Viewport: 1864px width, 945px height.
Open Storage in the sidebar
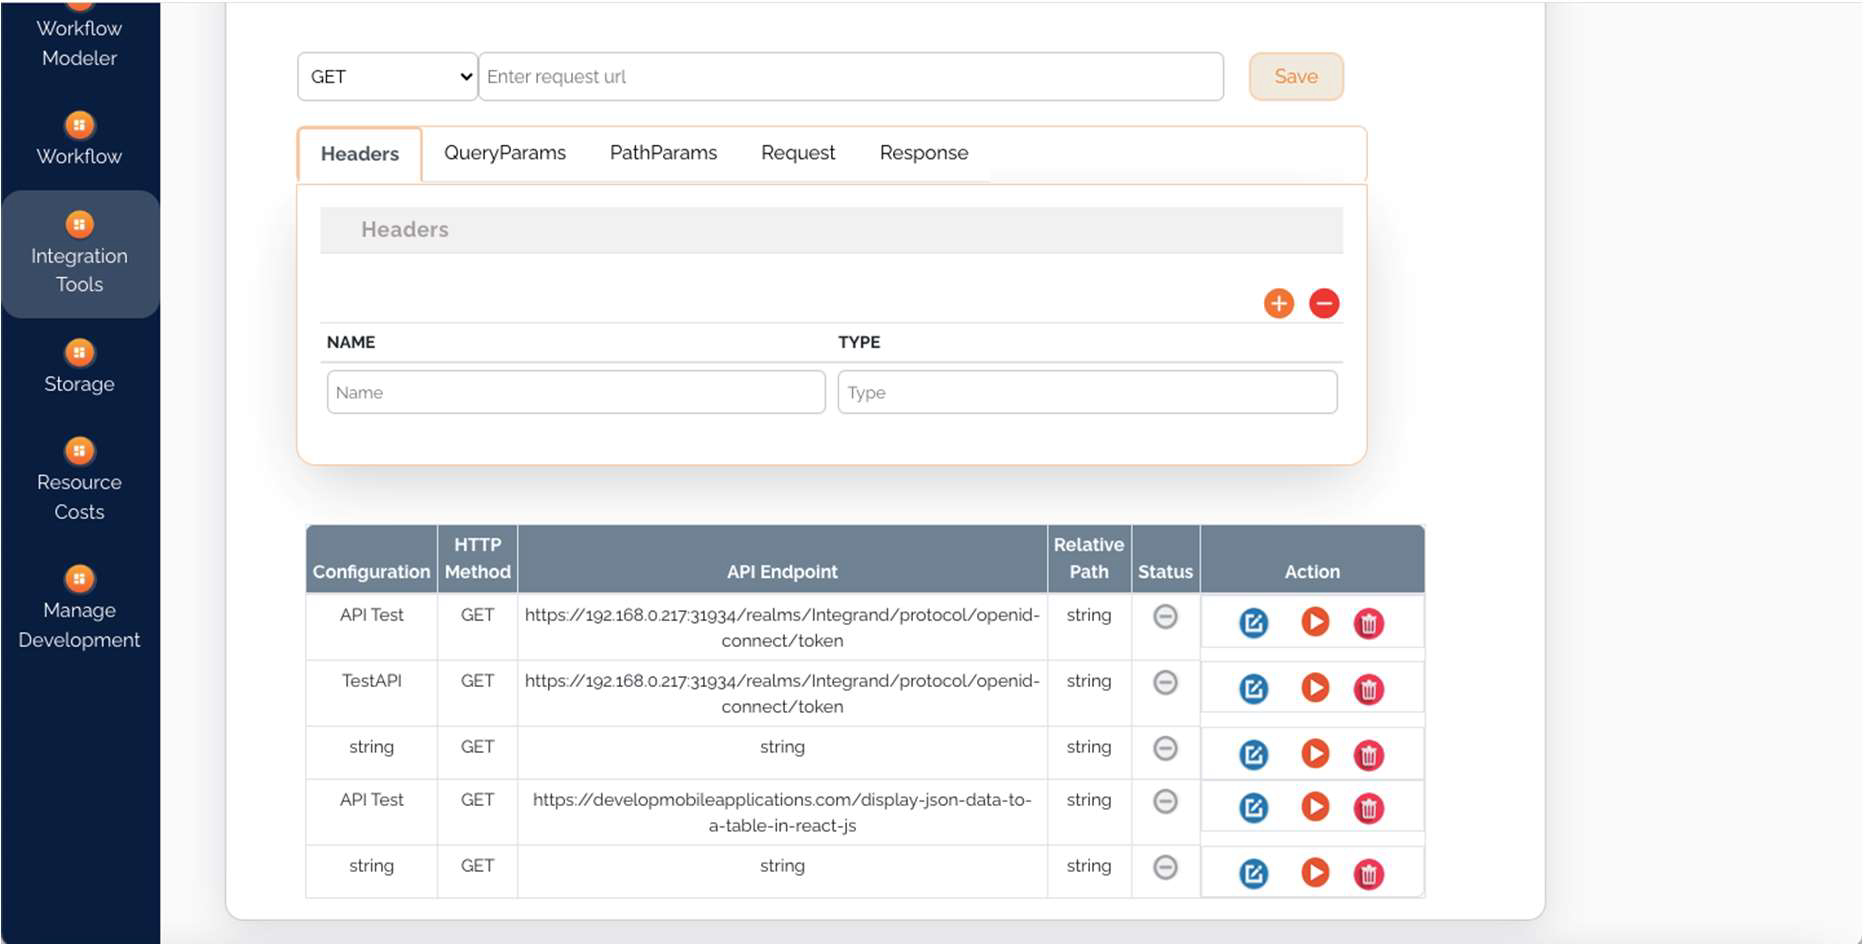(79, 367)
